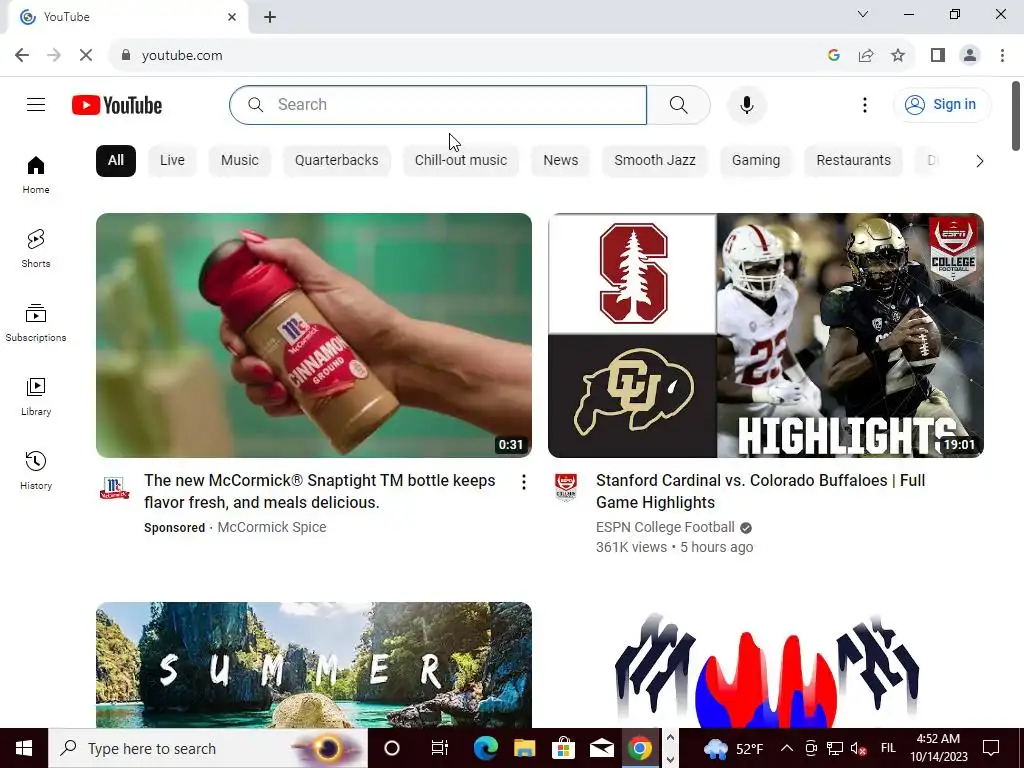Show more filter chips with right arrow
Viewport: 1024px width, 768px height.
(979, 161)
